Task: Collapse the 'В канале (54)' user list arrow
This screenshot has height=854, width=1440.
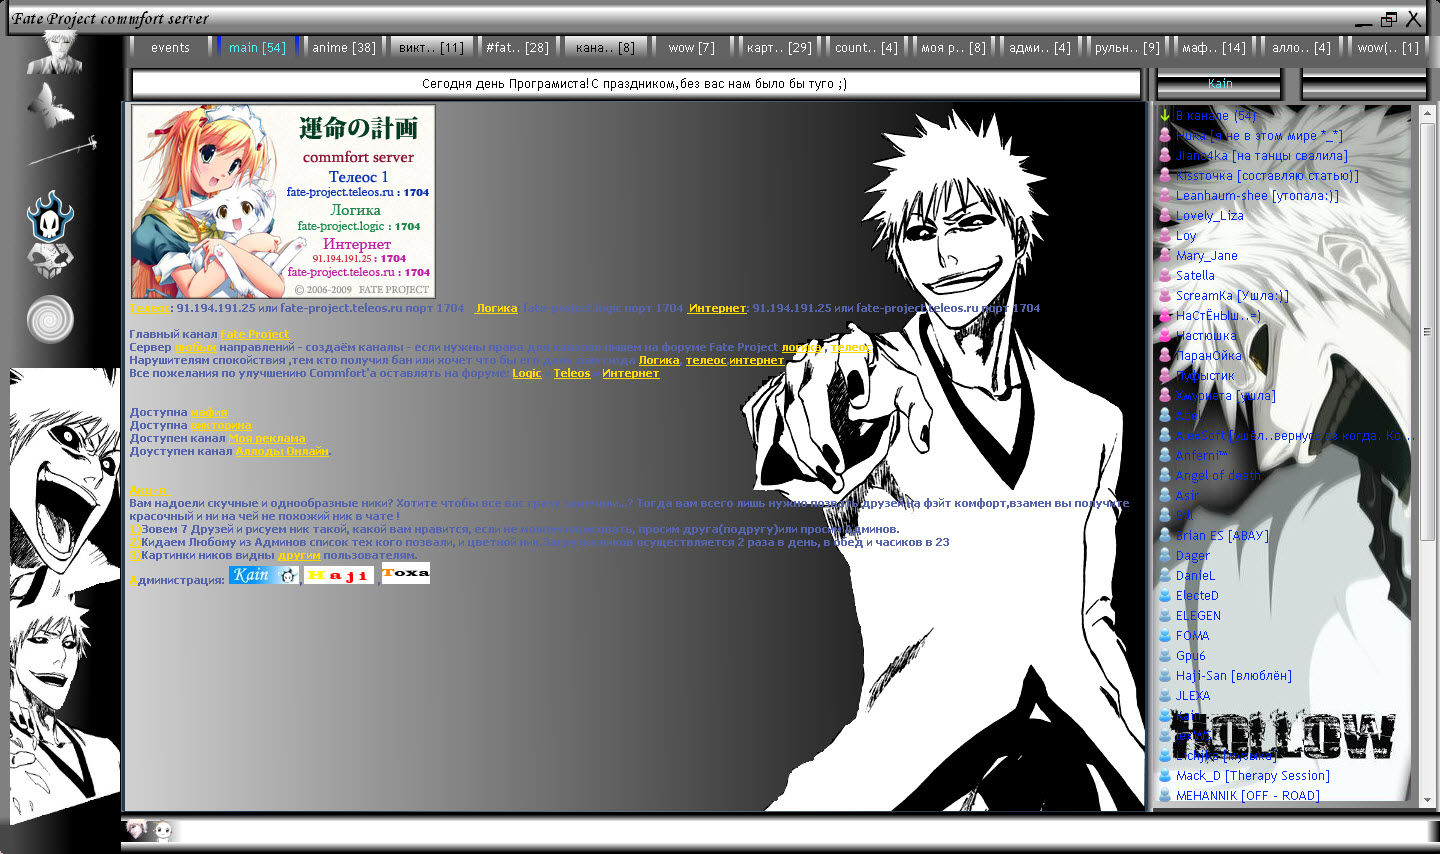Action: [1165, 116]
